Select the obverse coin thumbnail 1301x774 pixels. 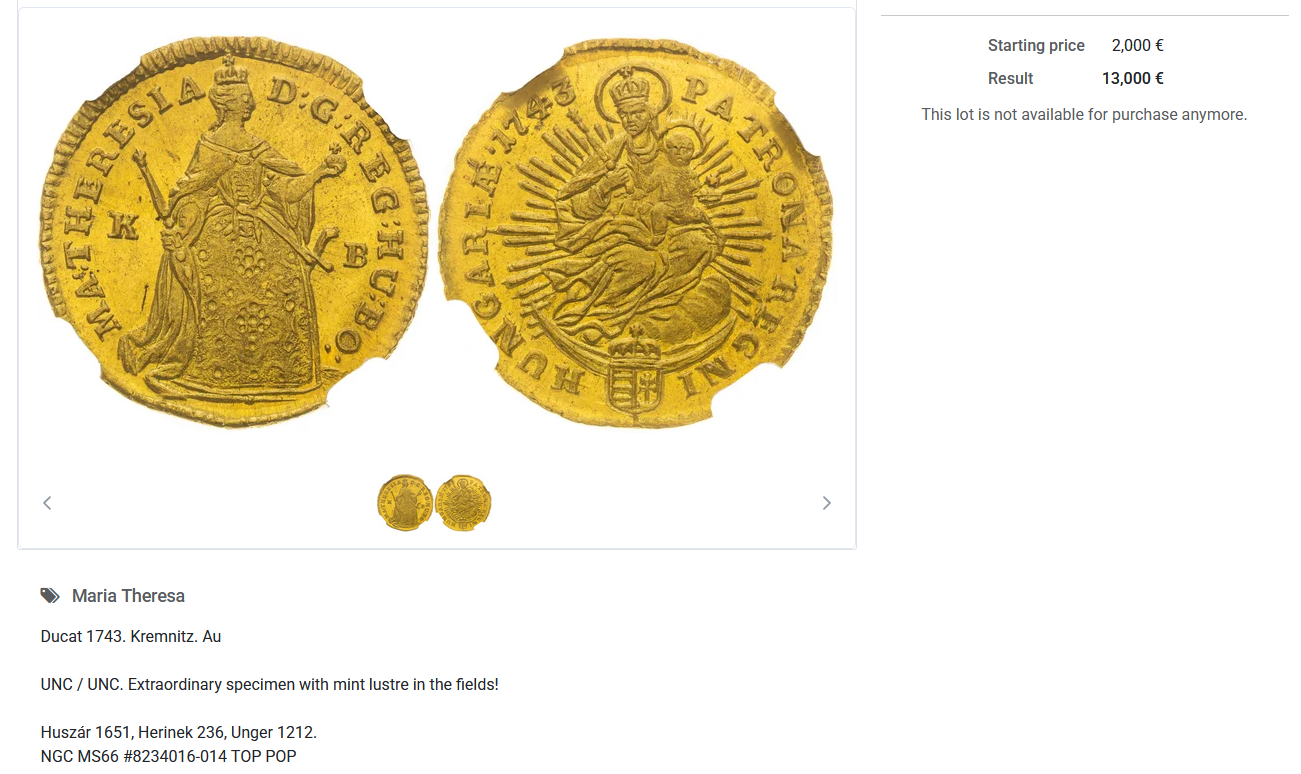pyautogui.click(x=405, y=503)
